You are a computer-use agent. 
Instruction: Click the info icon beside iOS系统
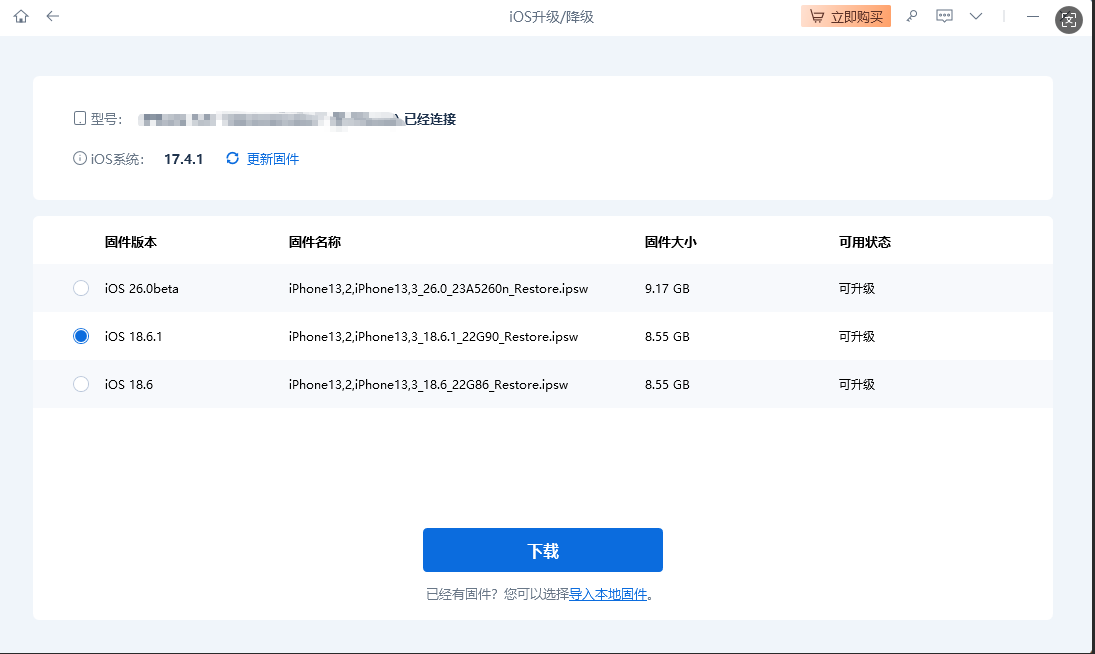pyautogui.click(x=80, y=158)
